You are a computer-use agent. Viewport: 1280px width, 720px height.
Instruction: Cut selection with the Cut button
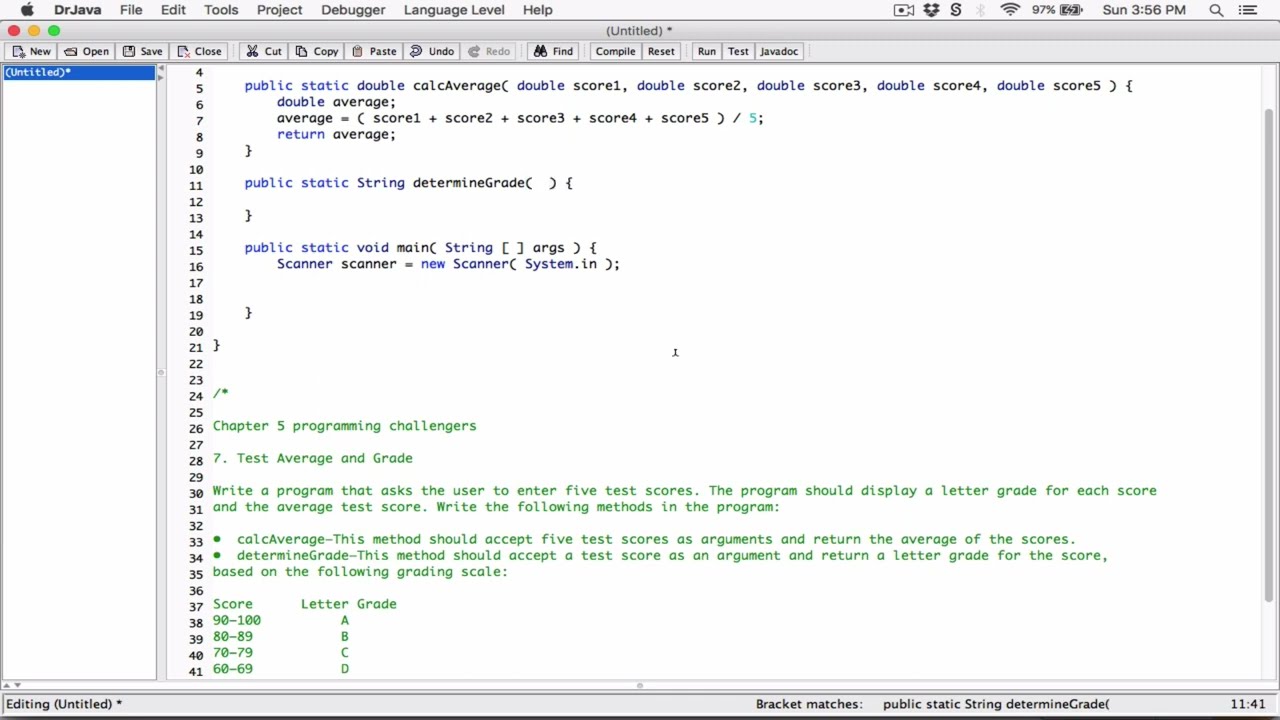click(x=264, y=51)
